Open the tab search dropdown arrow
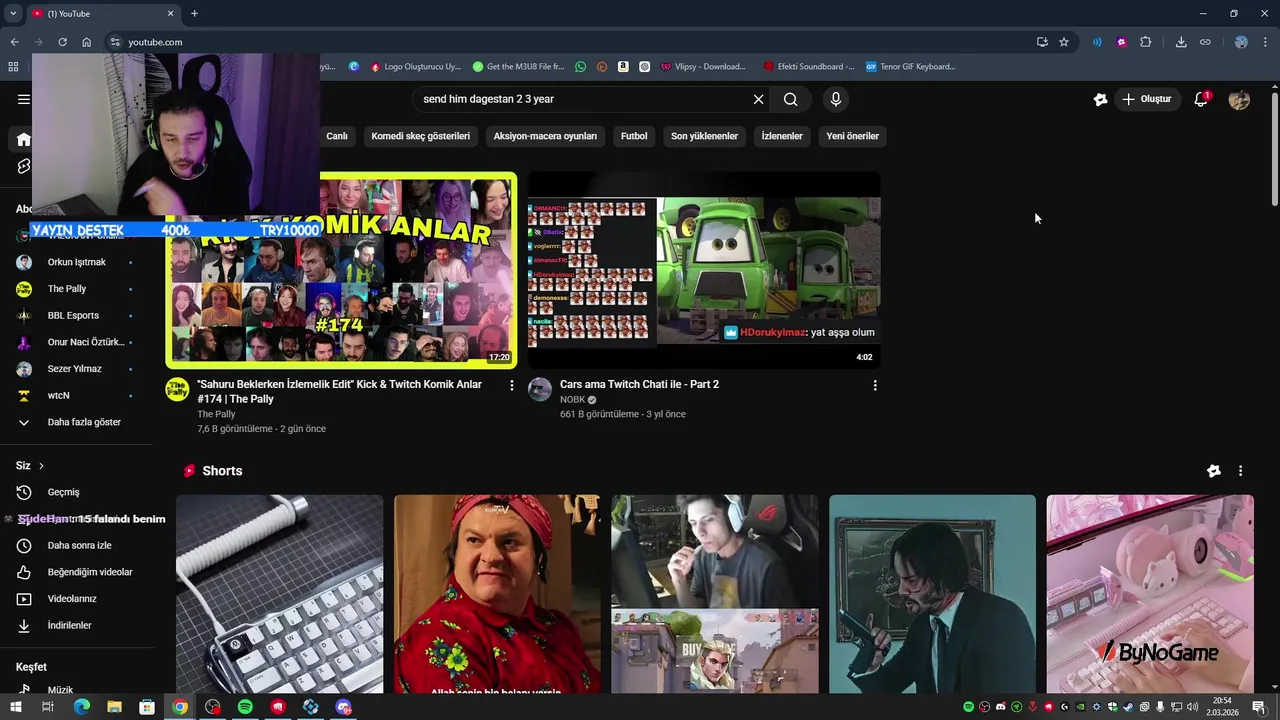This screenshot has width=1280, height=720. tap(13, 13)
